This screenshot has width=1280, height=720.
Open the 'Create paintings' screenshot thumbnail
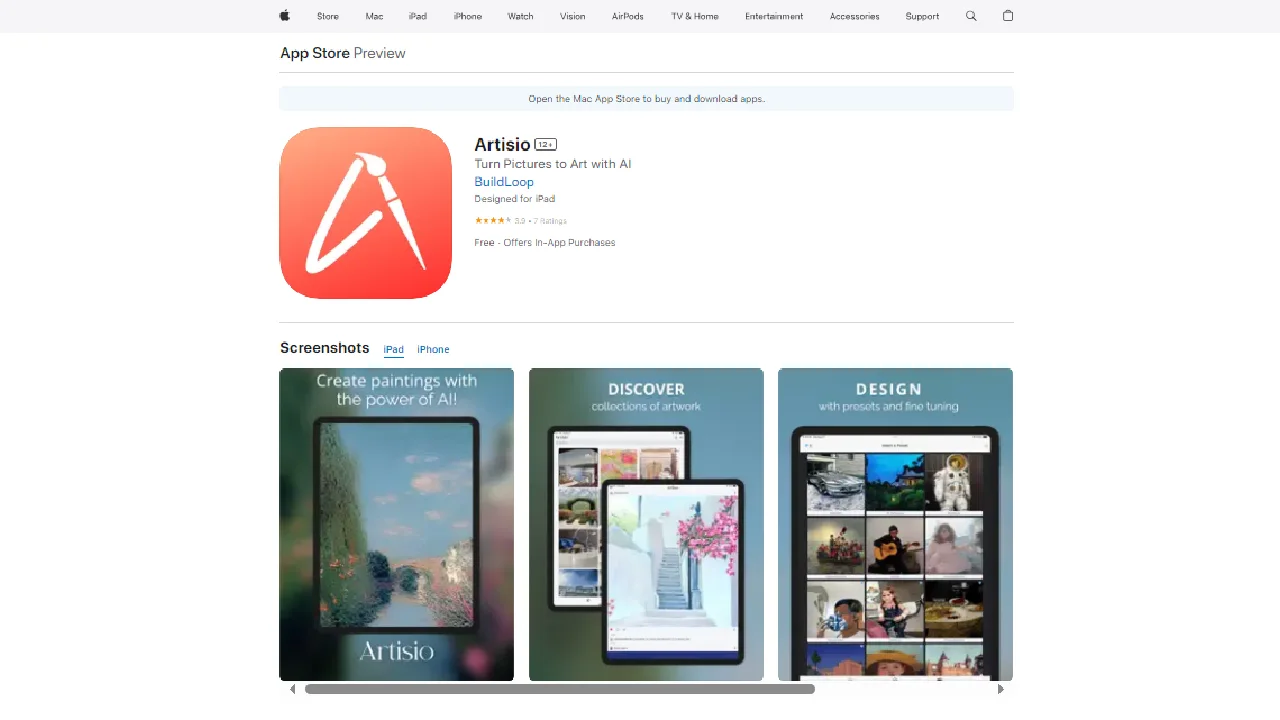click(396, 524)
